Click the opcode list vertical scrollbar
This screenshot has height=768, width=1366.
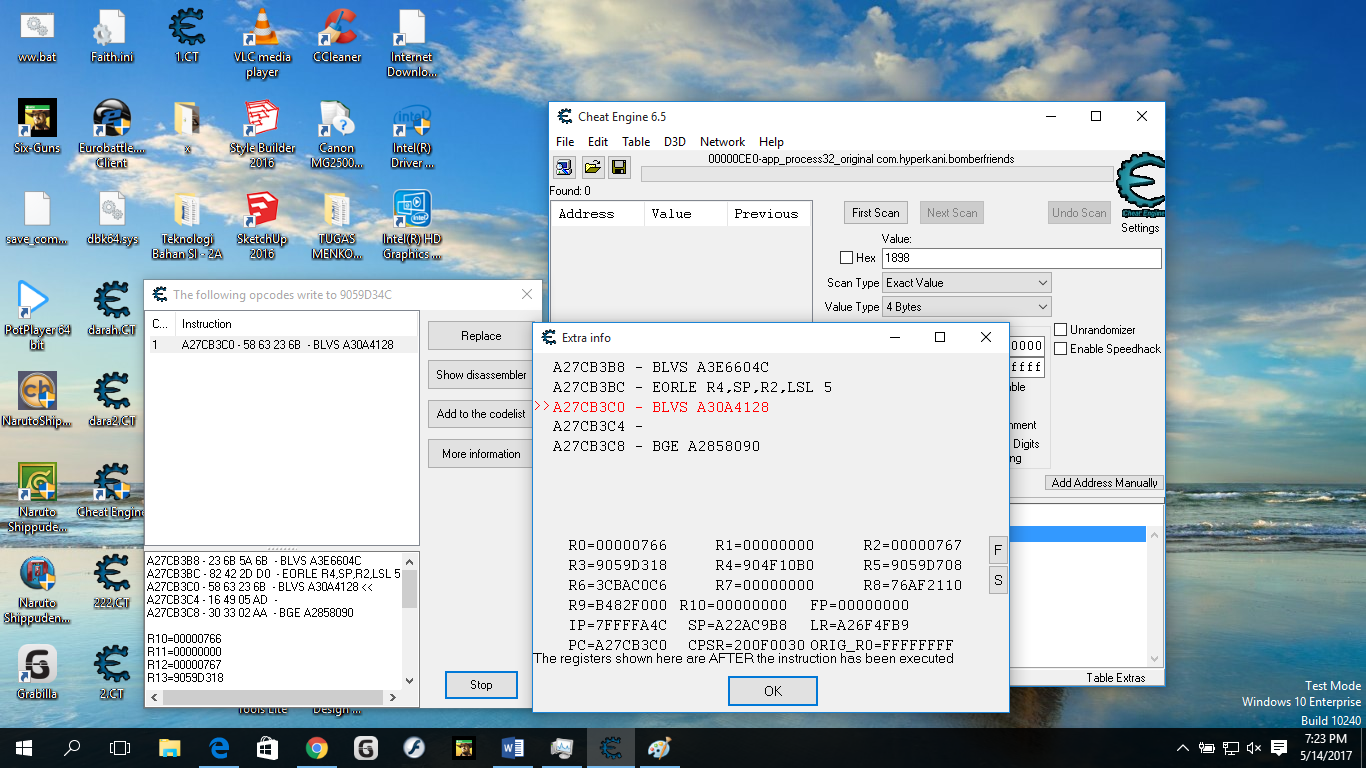[x=409, y=619]
